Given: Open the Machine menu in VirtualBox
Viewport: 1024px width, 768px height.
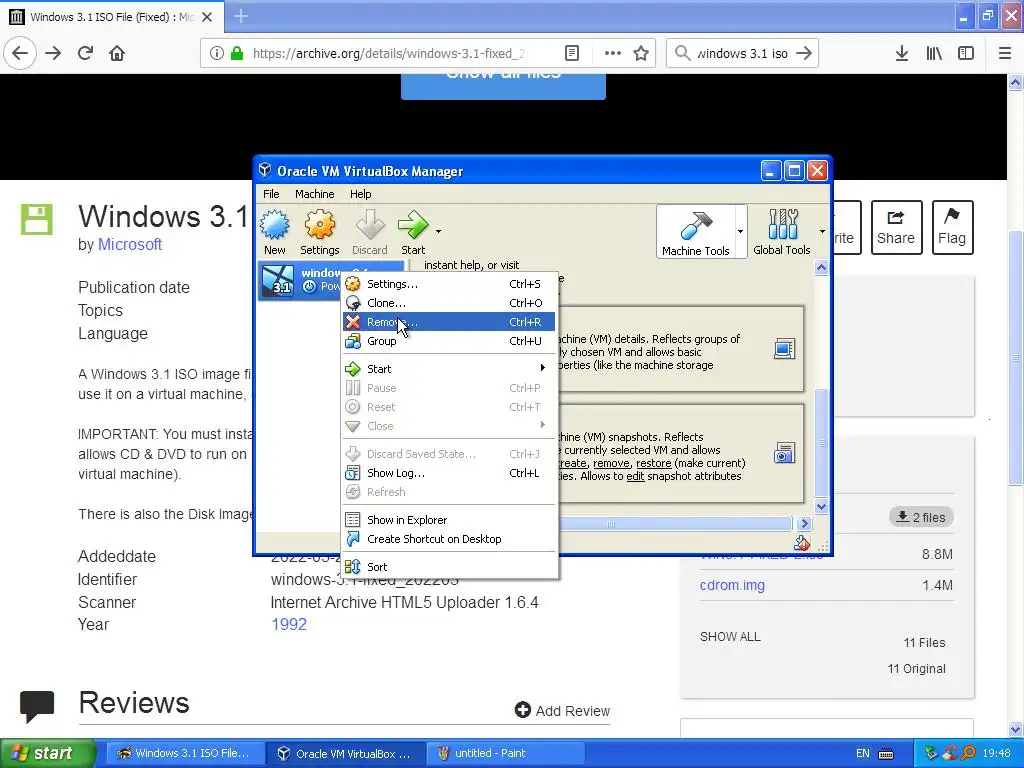Looking at the screenshot, I should (x=315, y=194).
